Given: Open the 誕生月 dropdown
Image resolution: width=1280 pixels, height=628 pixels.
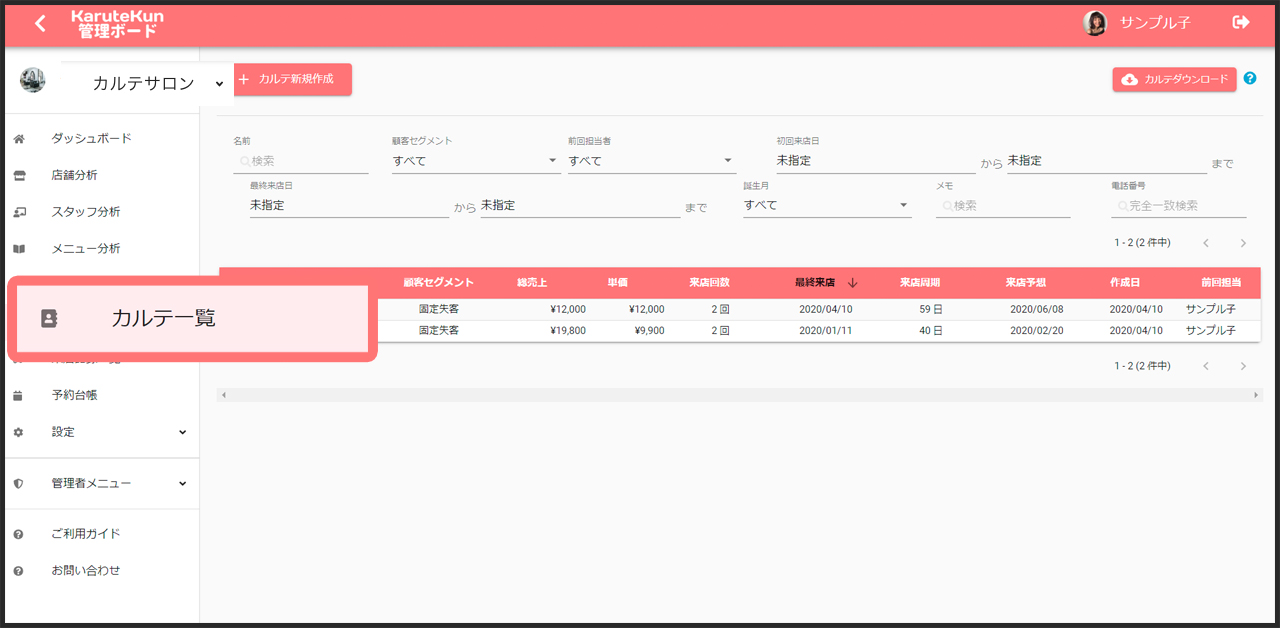Looking at the screenshot, I should [826, 205].
